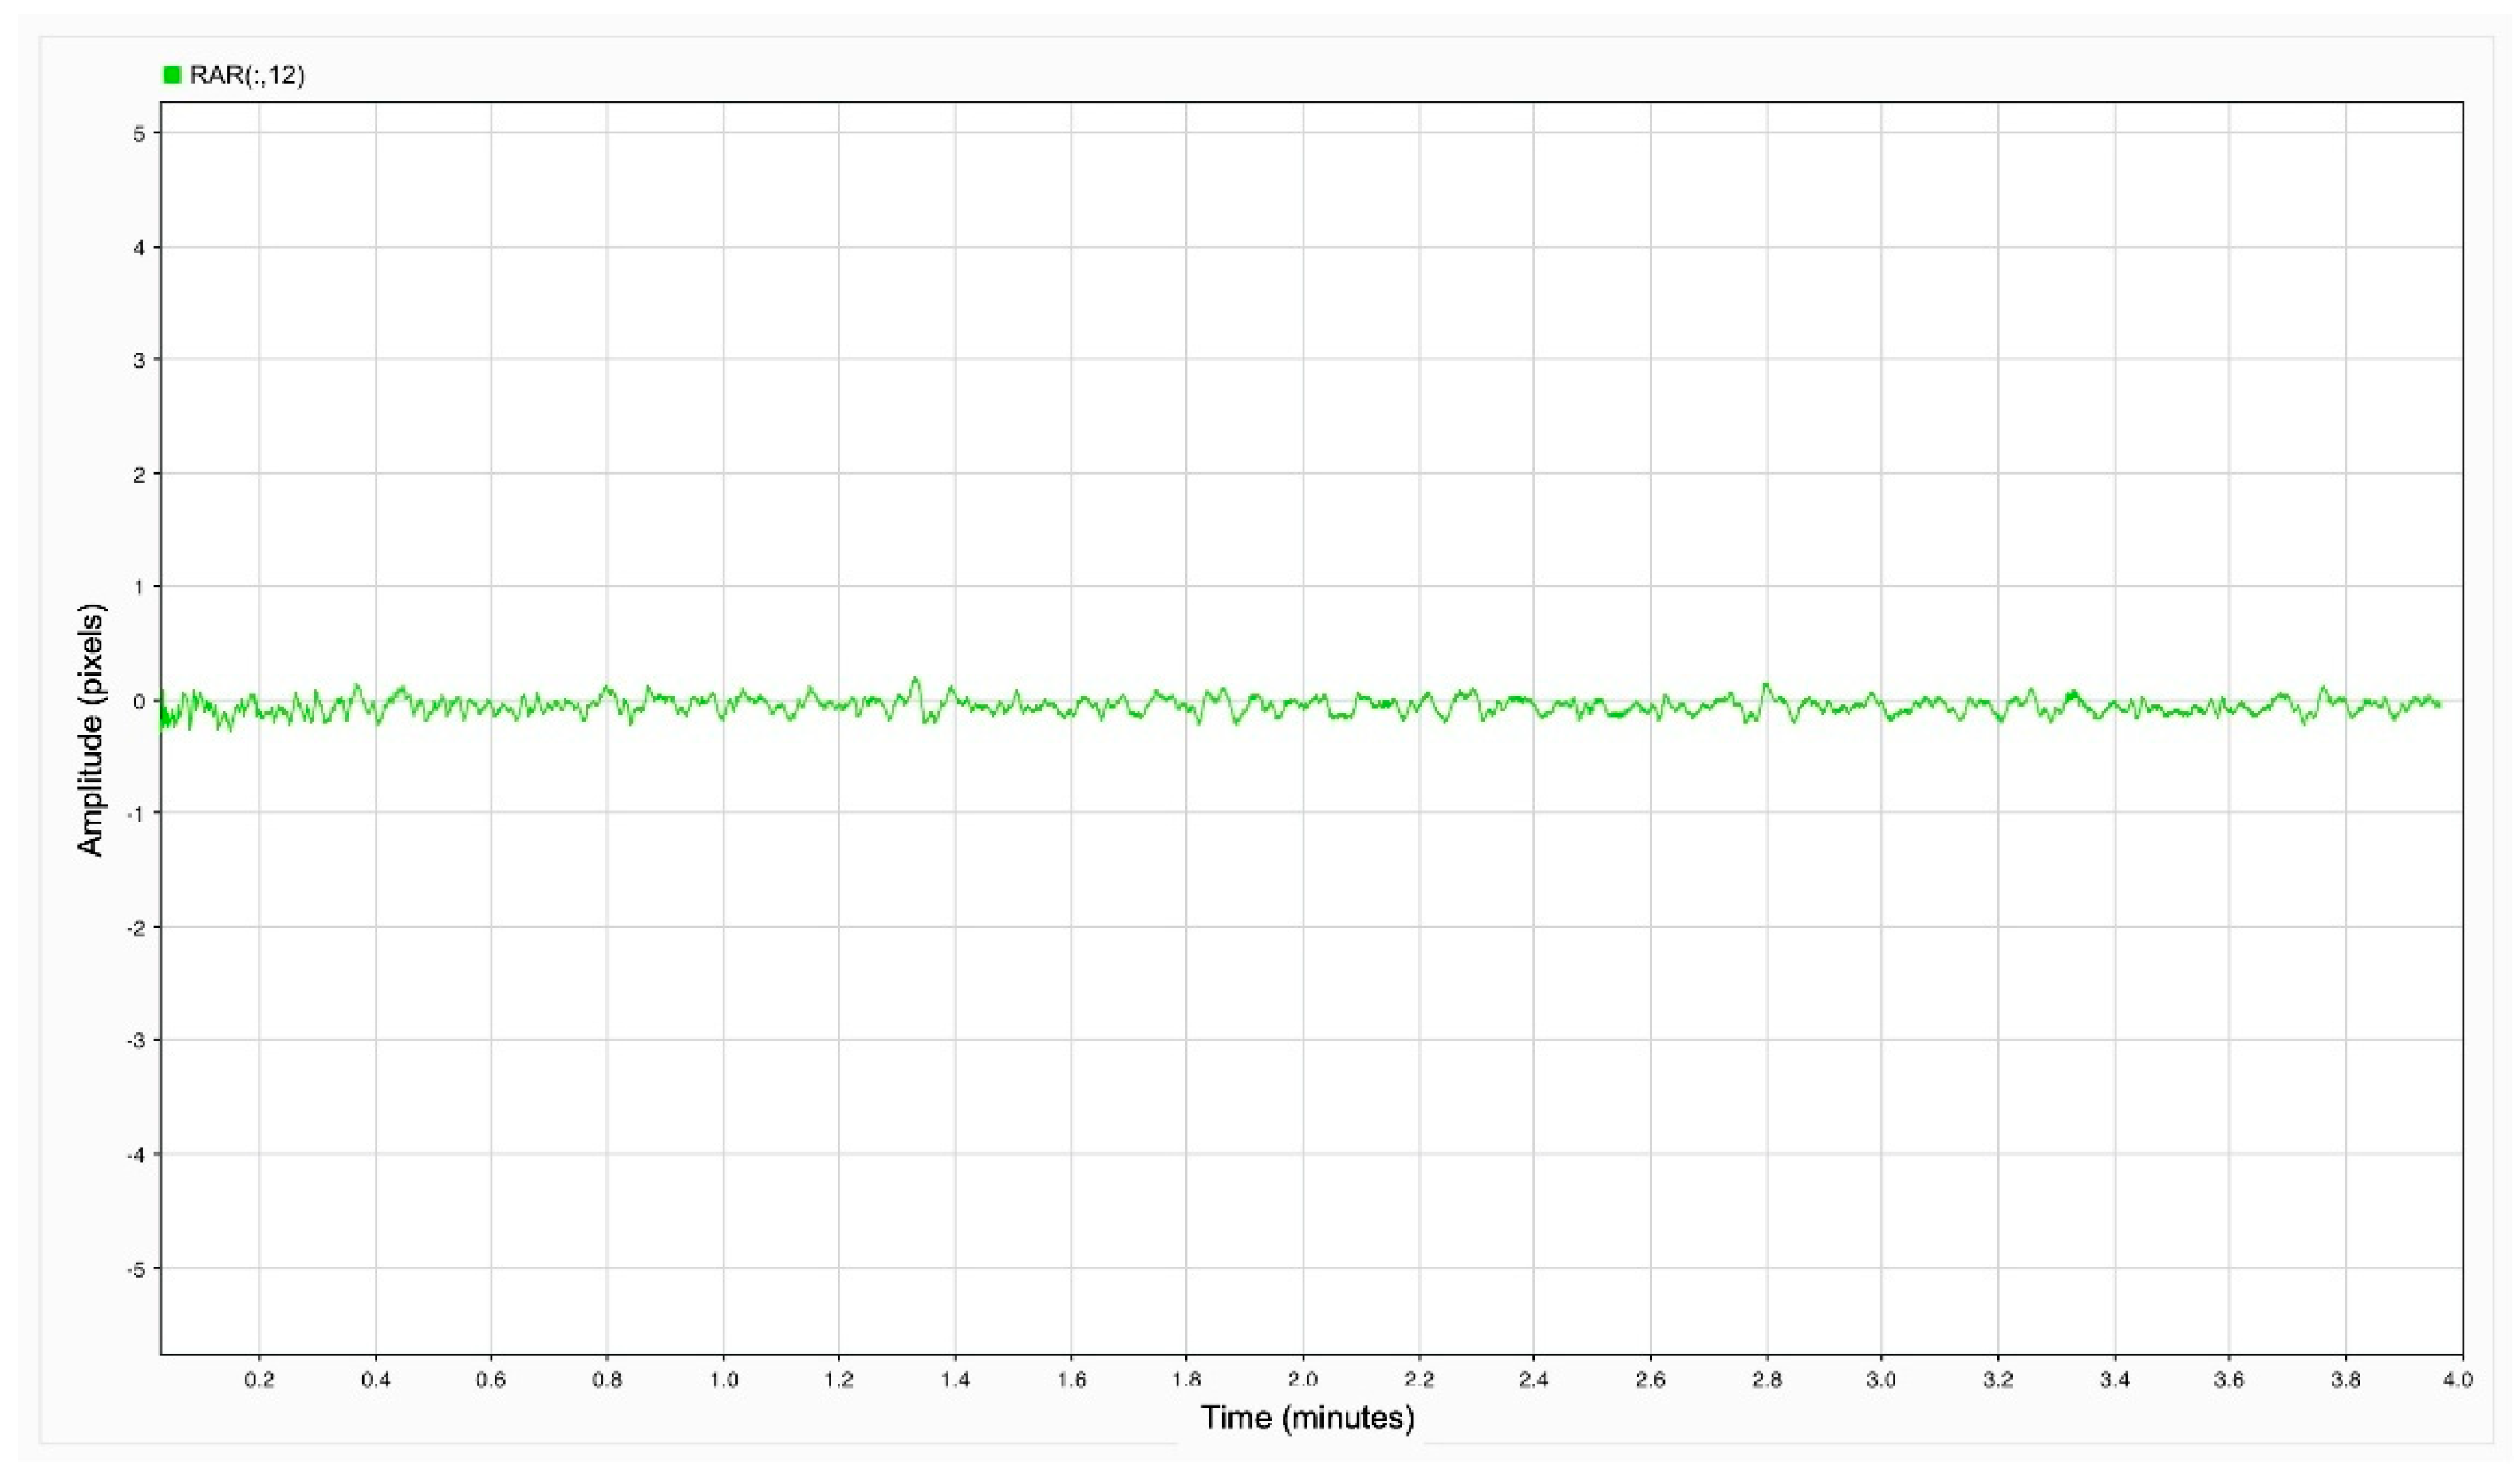This screenshot has height=1474, width=2520.
Task: Click the 2.8 tick on time axis
Action: [x=1766, y=1380]
